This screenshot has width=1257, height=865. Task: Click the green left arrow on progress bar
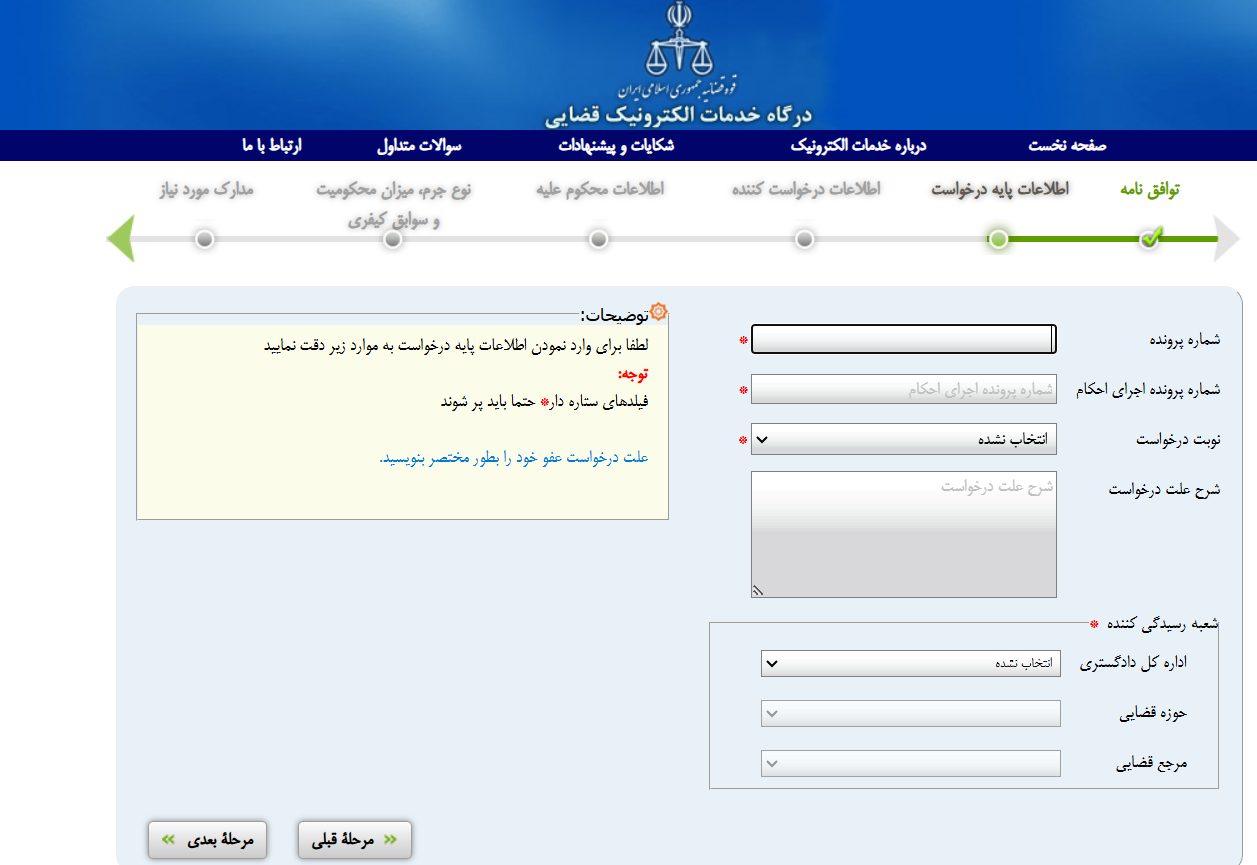[x=121, y=239]
